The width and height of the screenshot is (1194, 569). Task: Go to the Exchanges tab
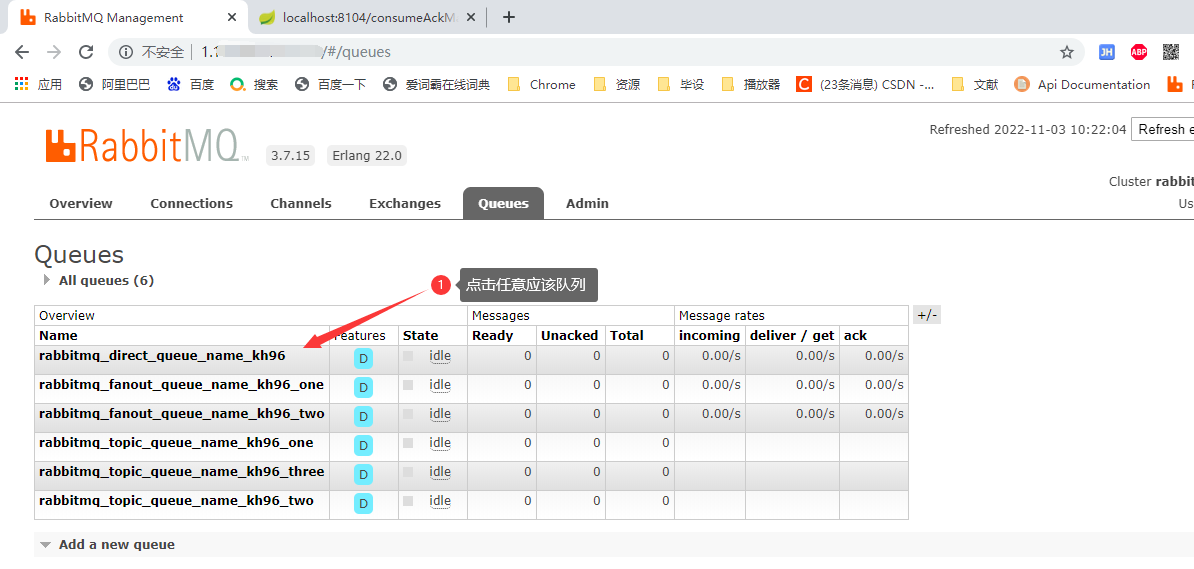click(x=404, y=203)
